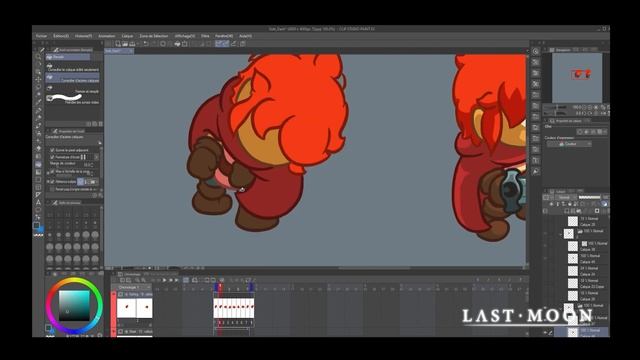This screenshot has height=360, width=640.
Task: Click the red playhead marker on timeline
Action: point(220,287)
